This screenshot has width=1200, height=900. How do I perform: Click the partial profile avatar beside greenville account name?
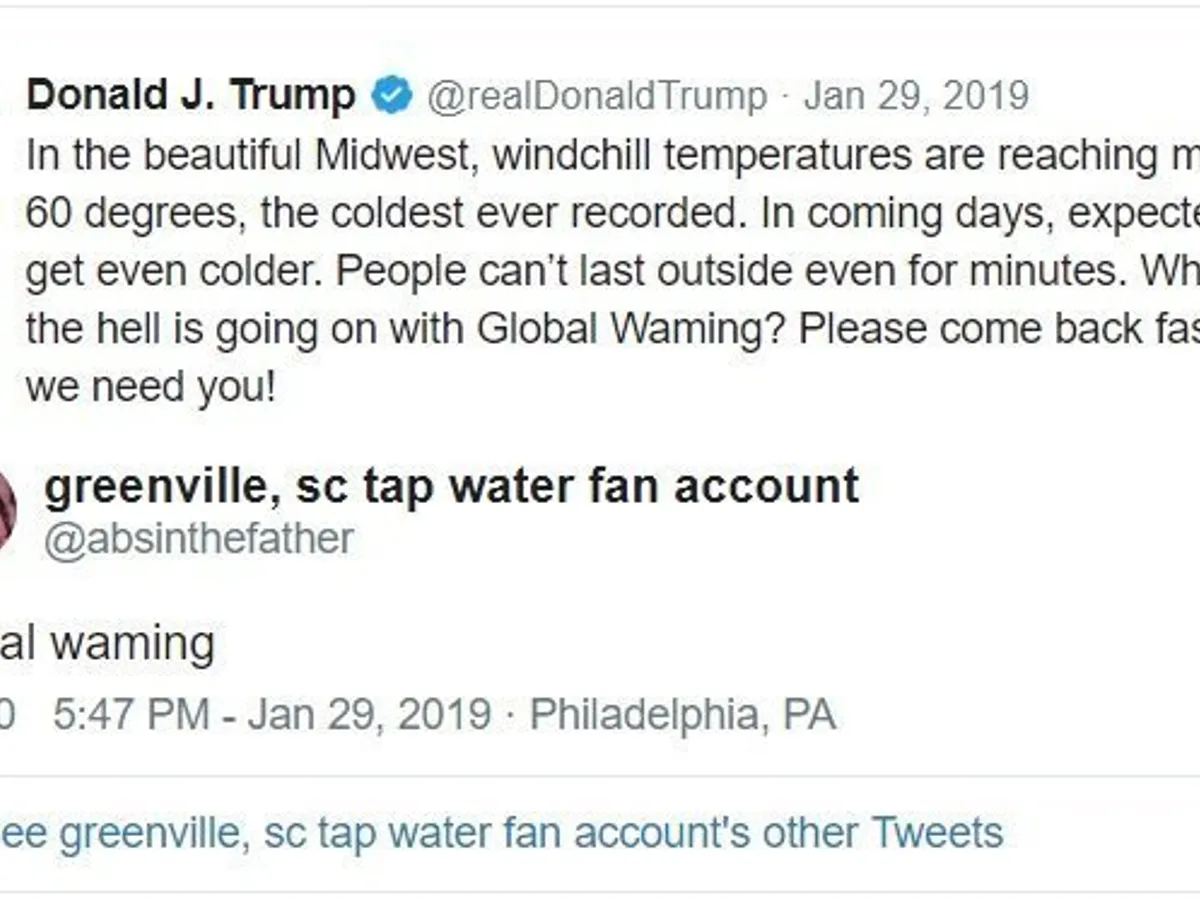pos(7,510)
